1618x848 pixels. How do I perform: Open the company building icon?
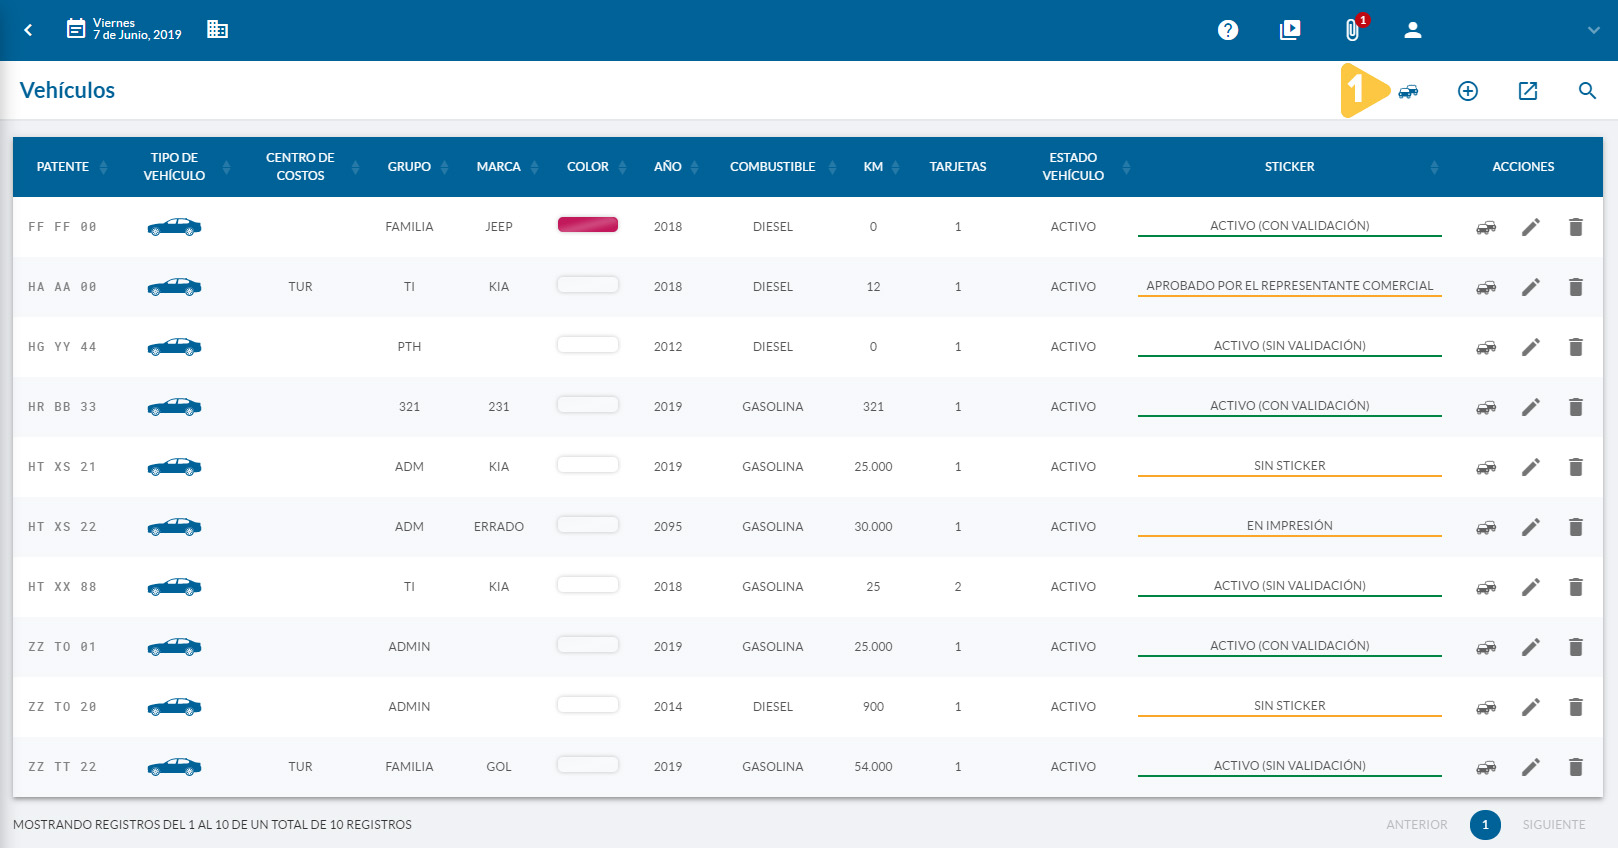217,29
